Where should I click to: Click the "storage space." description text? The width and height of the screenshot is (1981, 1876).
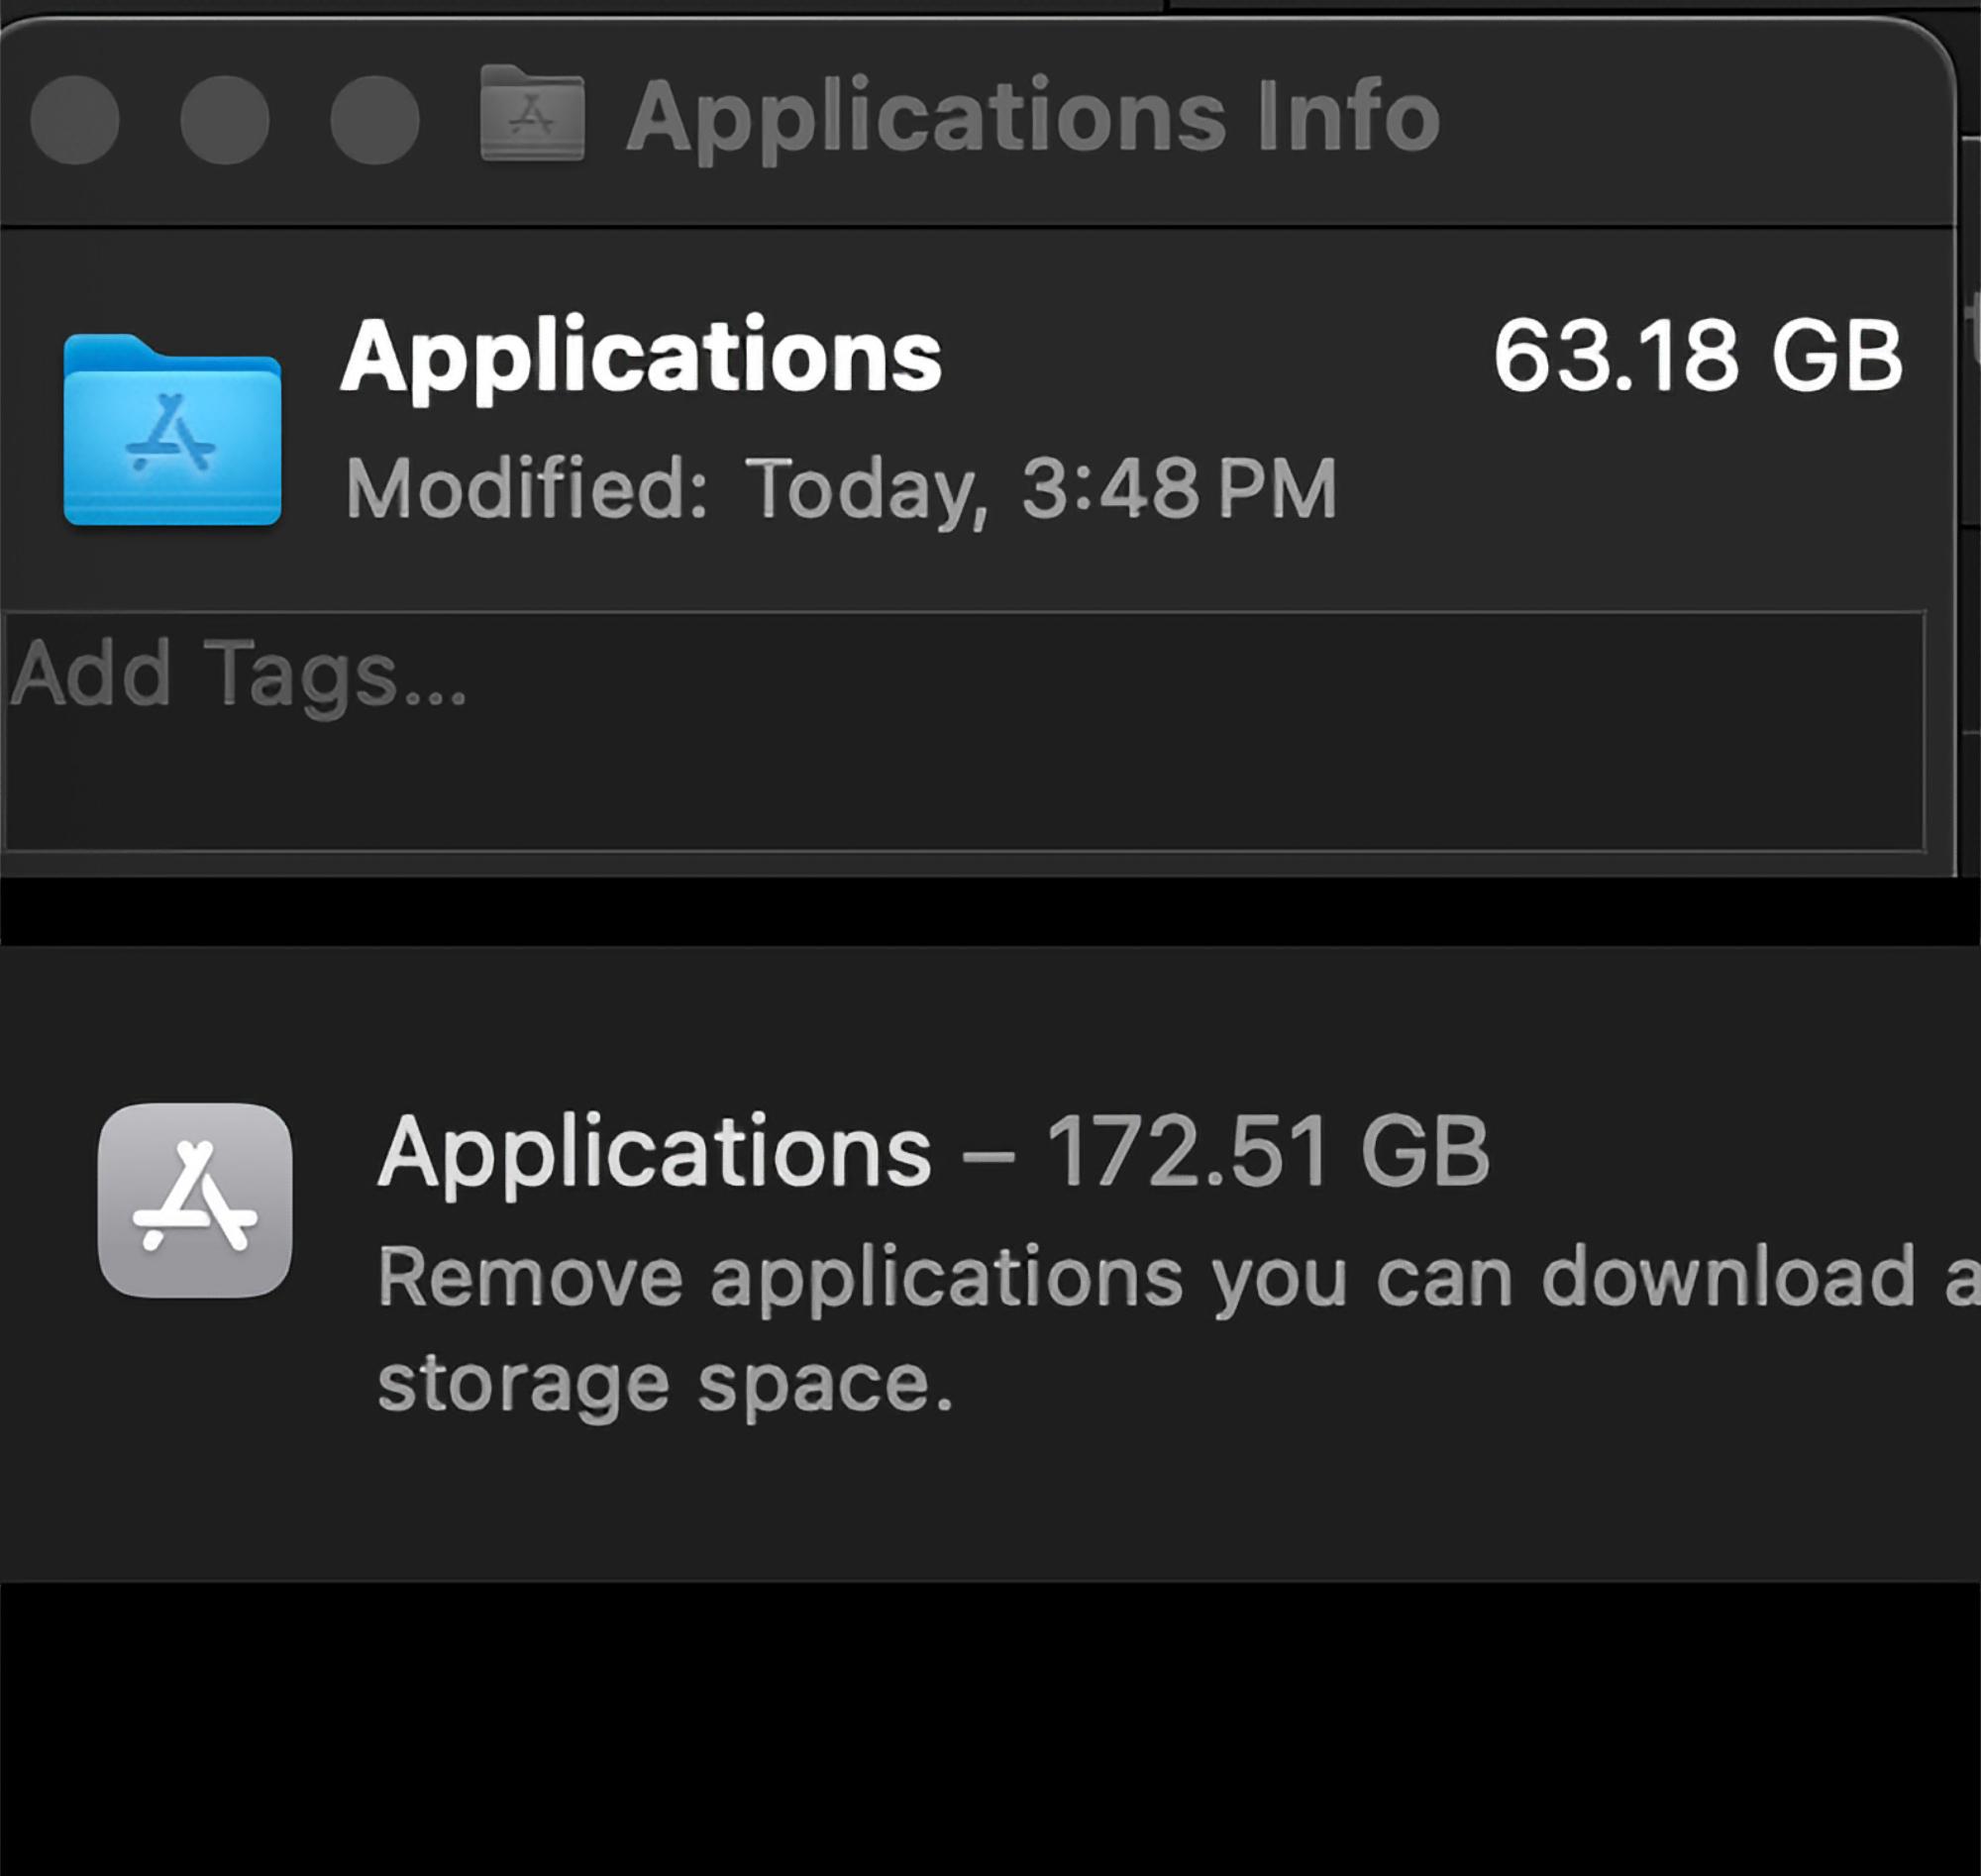pyautogui.click(x=665, y=1384)
